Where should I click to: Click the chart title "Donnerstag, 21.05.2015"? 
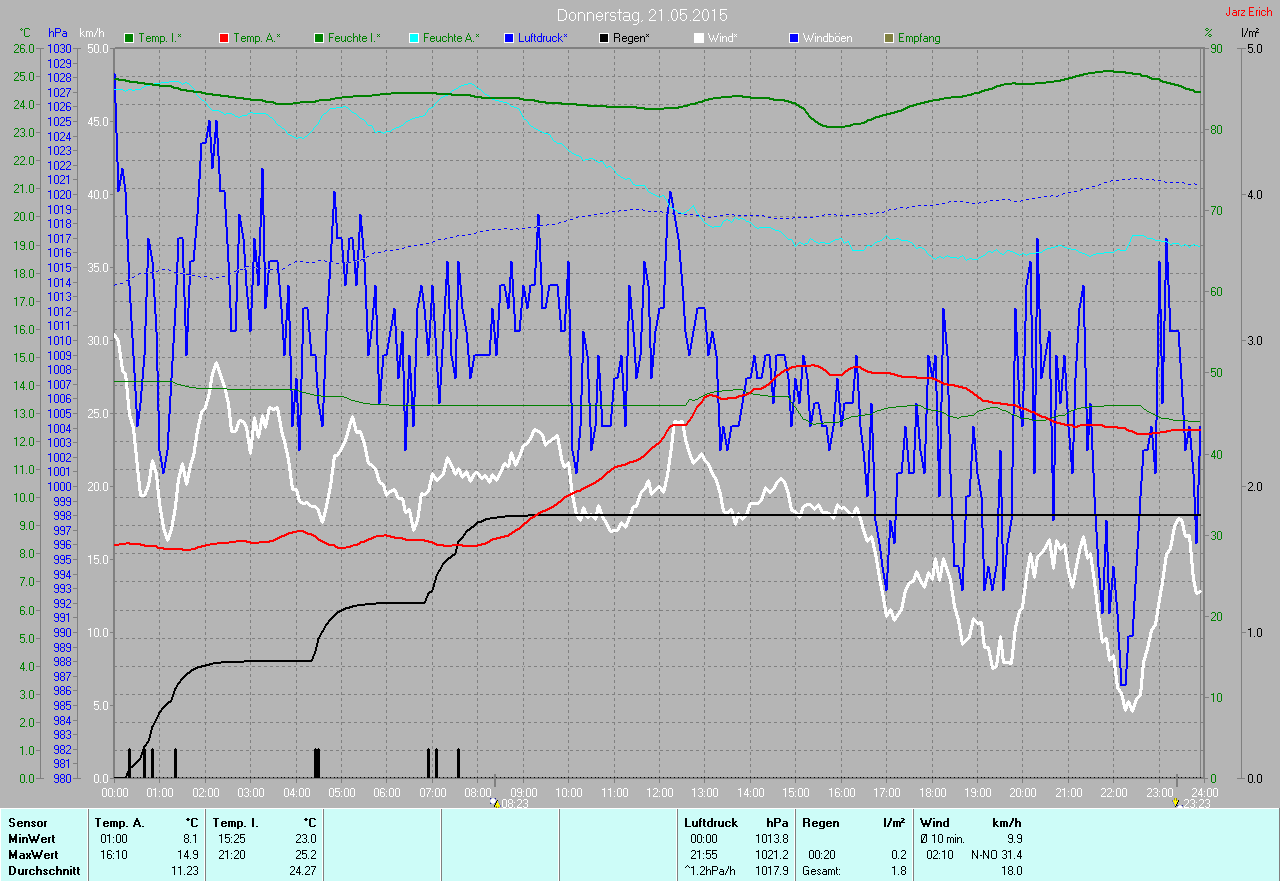click(x=642, y=15)
